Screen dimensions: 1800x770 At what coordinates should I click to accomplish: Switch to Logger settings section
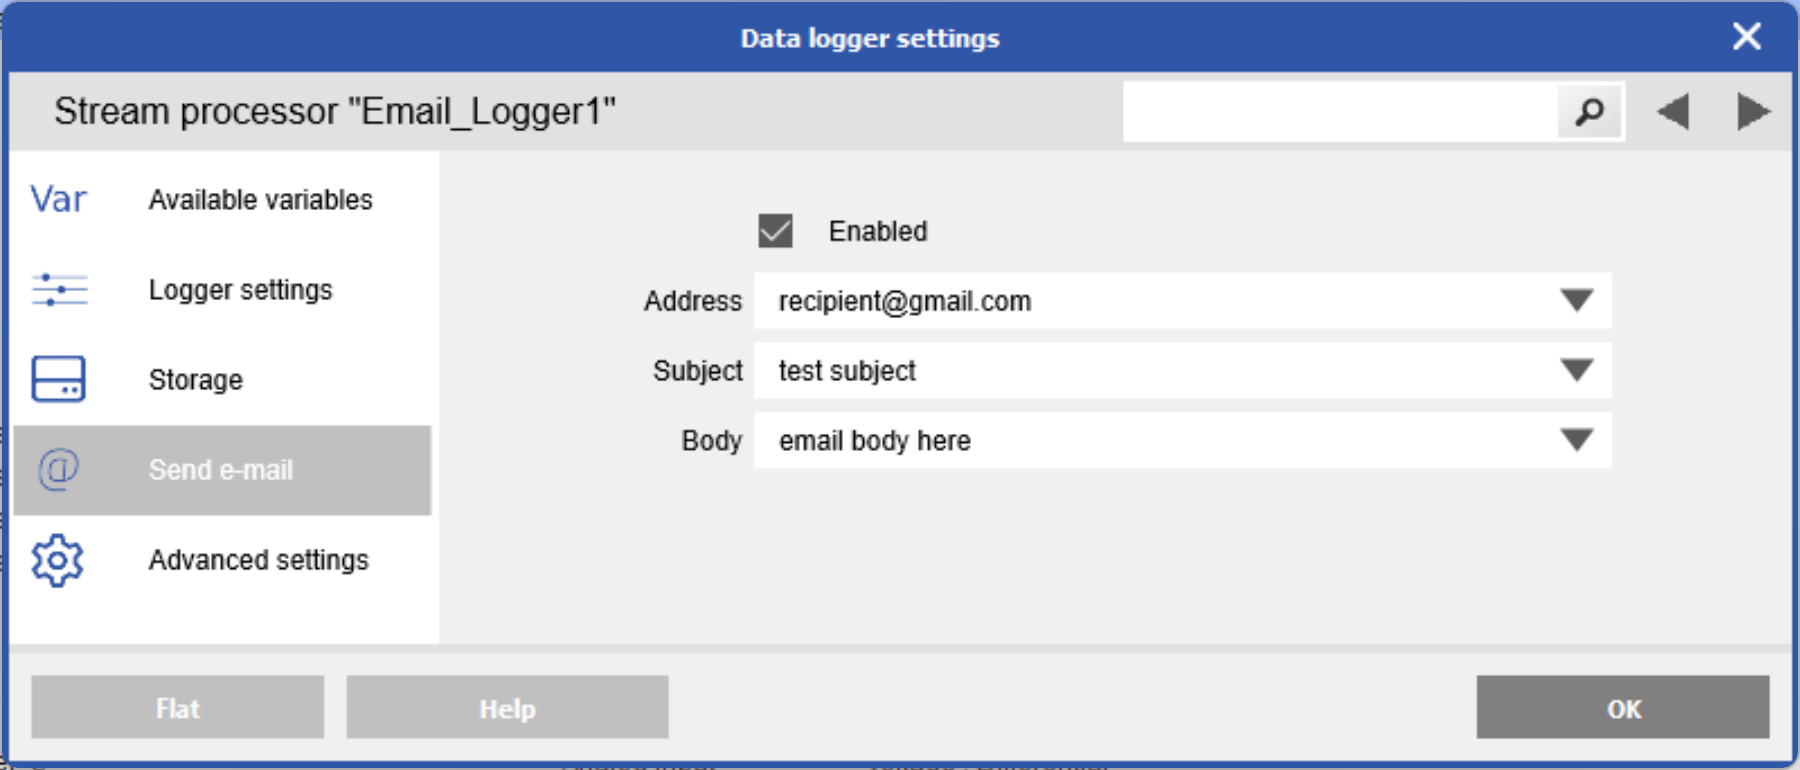click(240, 290)
